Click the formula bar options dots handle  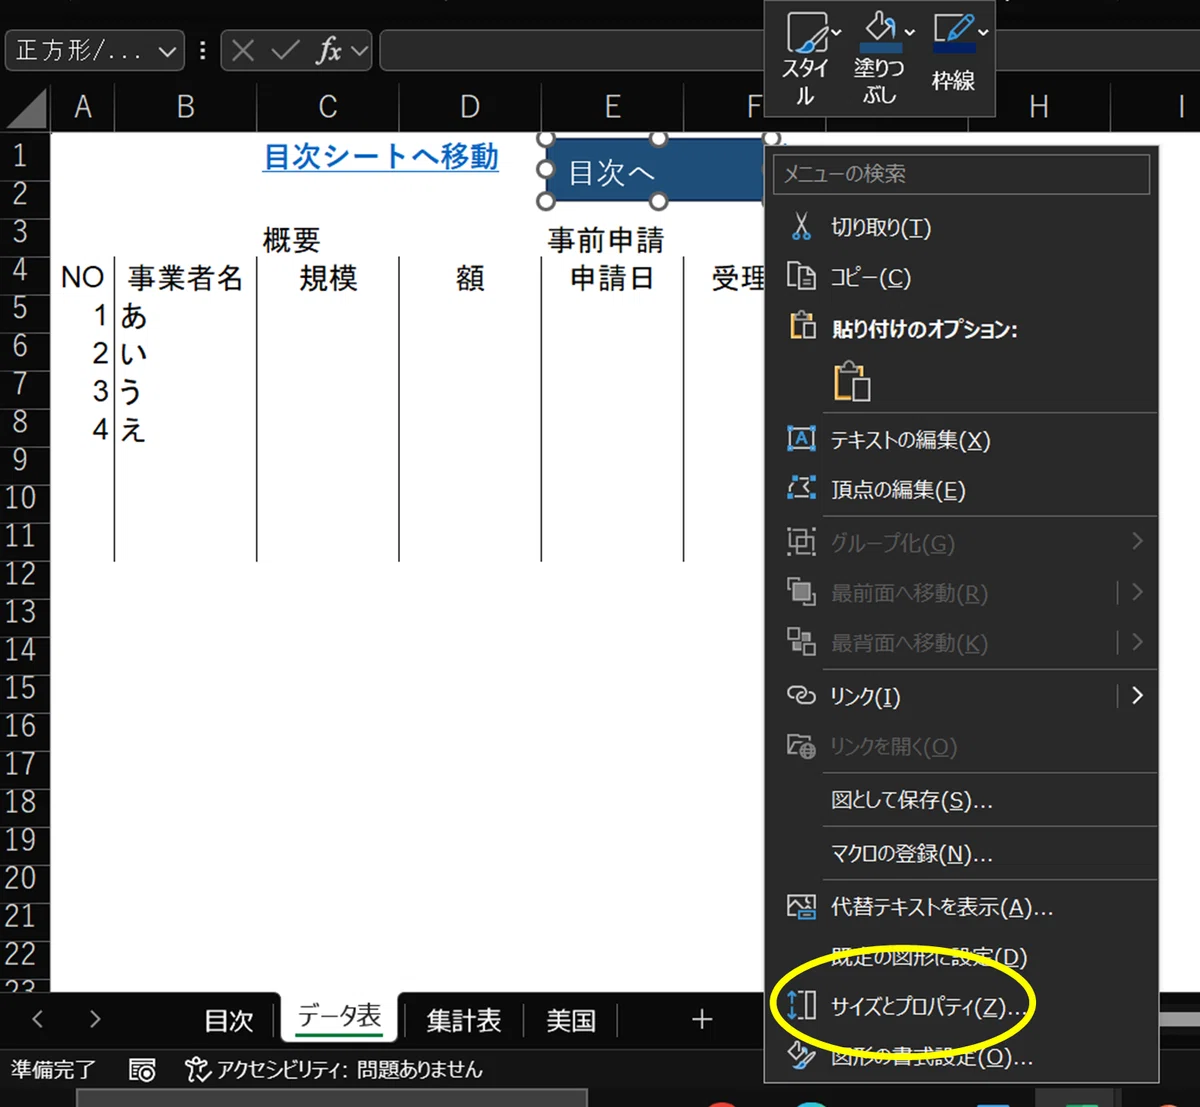pos(203,50)
